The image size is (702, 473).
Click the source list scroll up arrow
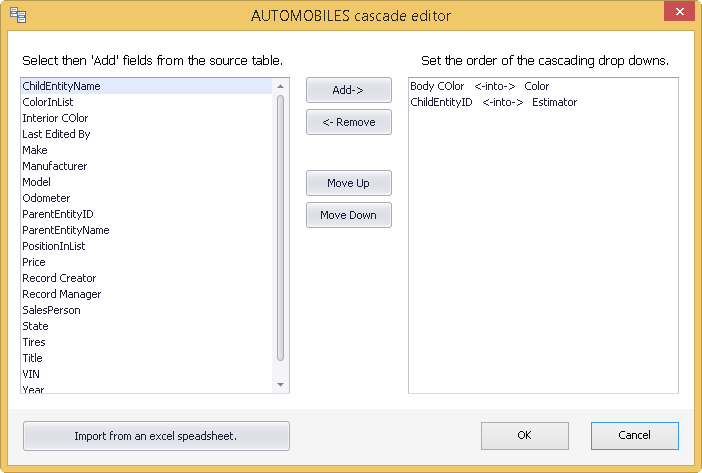coord(280,86)
